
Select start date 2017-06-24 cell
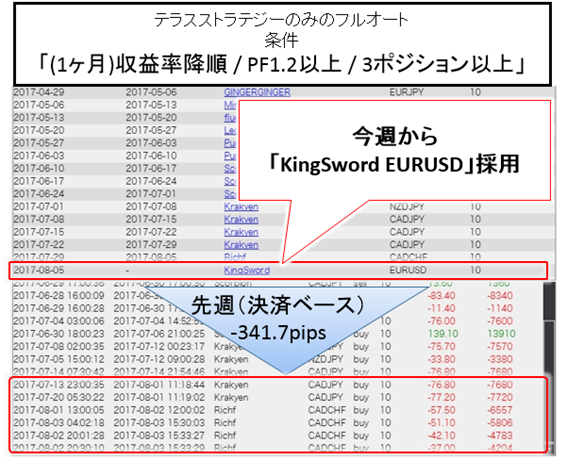tap(39, 194)
